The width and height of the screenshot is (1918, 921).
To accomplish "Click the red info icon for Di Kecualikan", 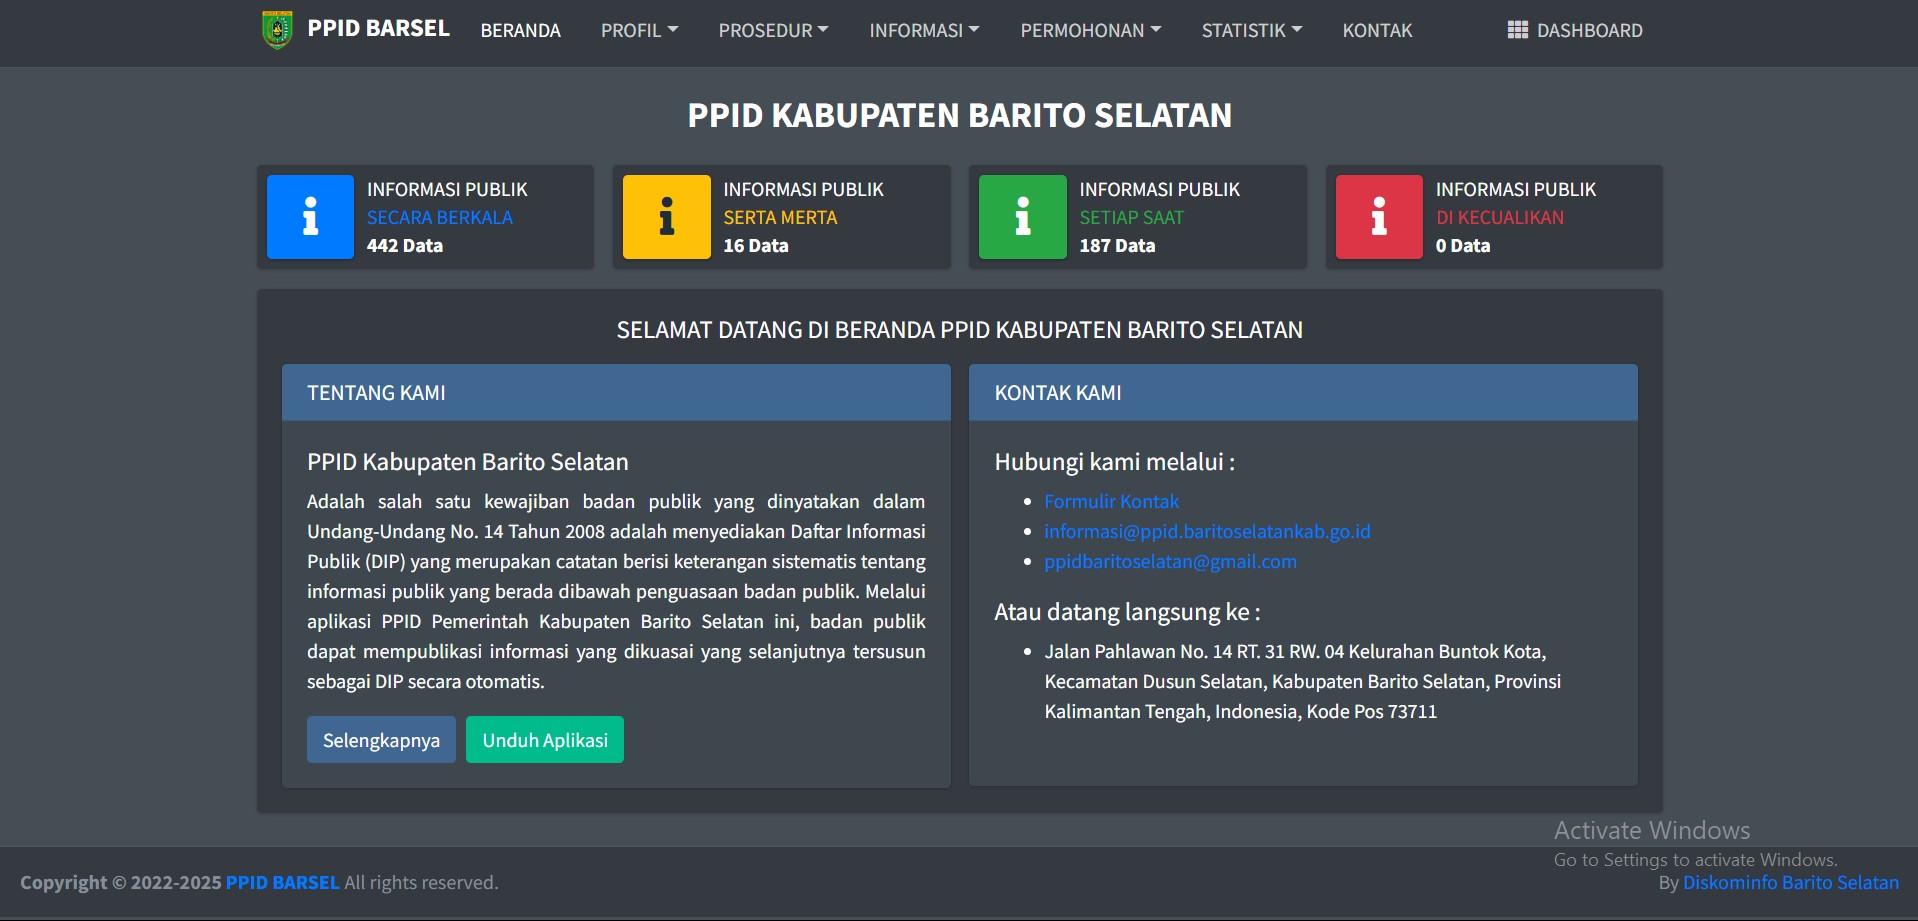I will [x=1378, y=217].
